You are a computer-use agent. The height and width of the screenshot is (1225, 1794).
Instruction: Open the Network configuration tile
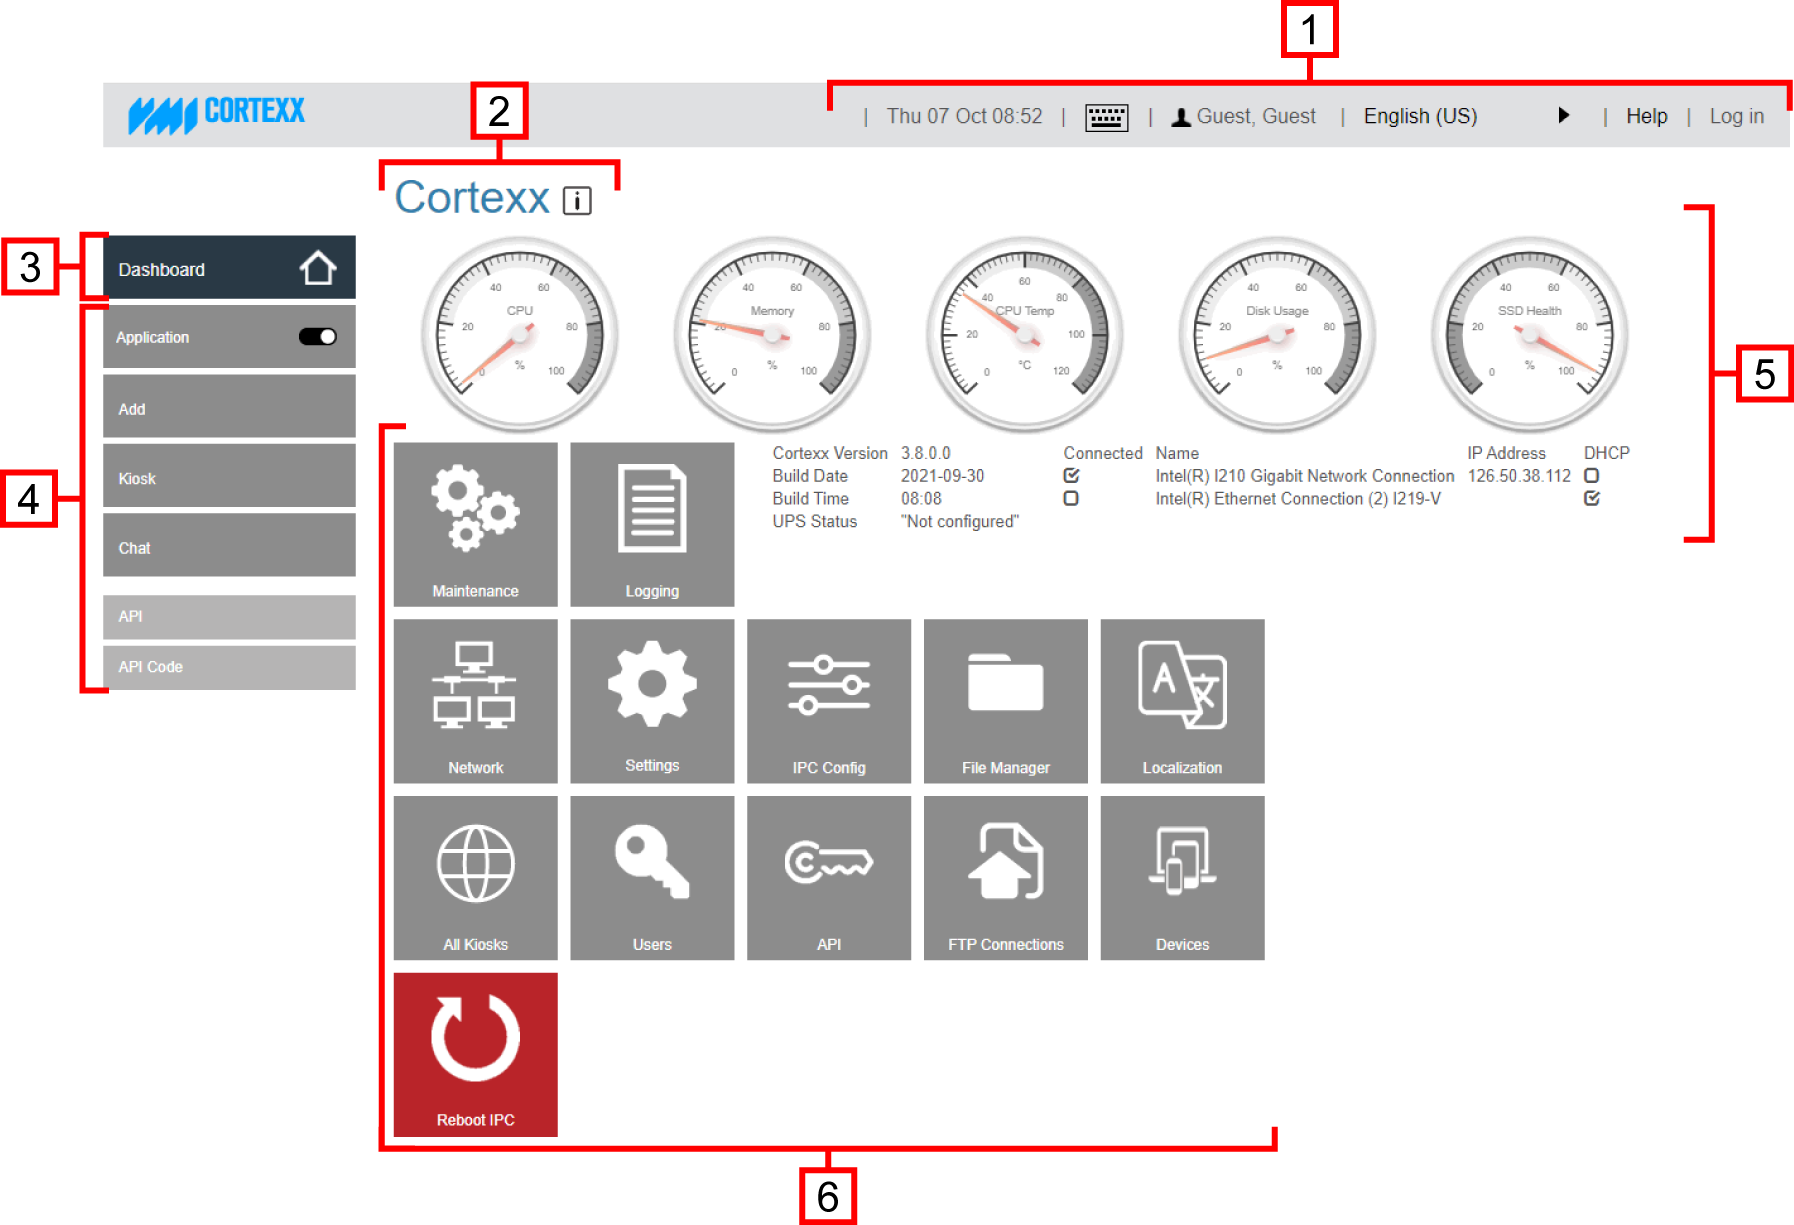pyautogui.click(x=475, y=700)
